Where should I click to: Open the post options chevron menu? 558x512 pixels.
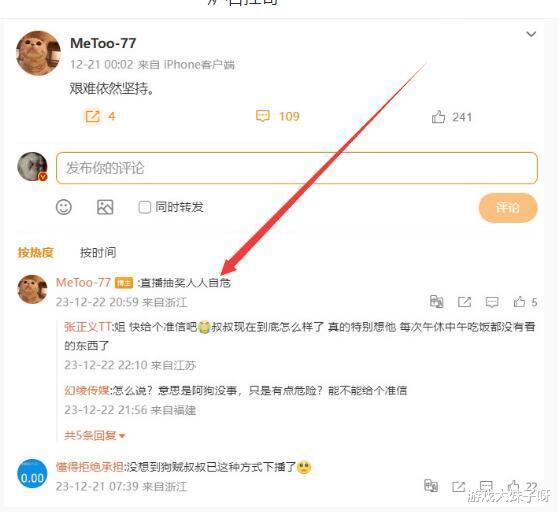click(x=531, y=34)
